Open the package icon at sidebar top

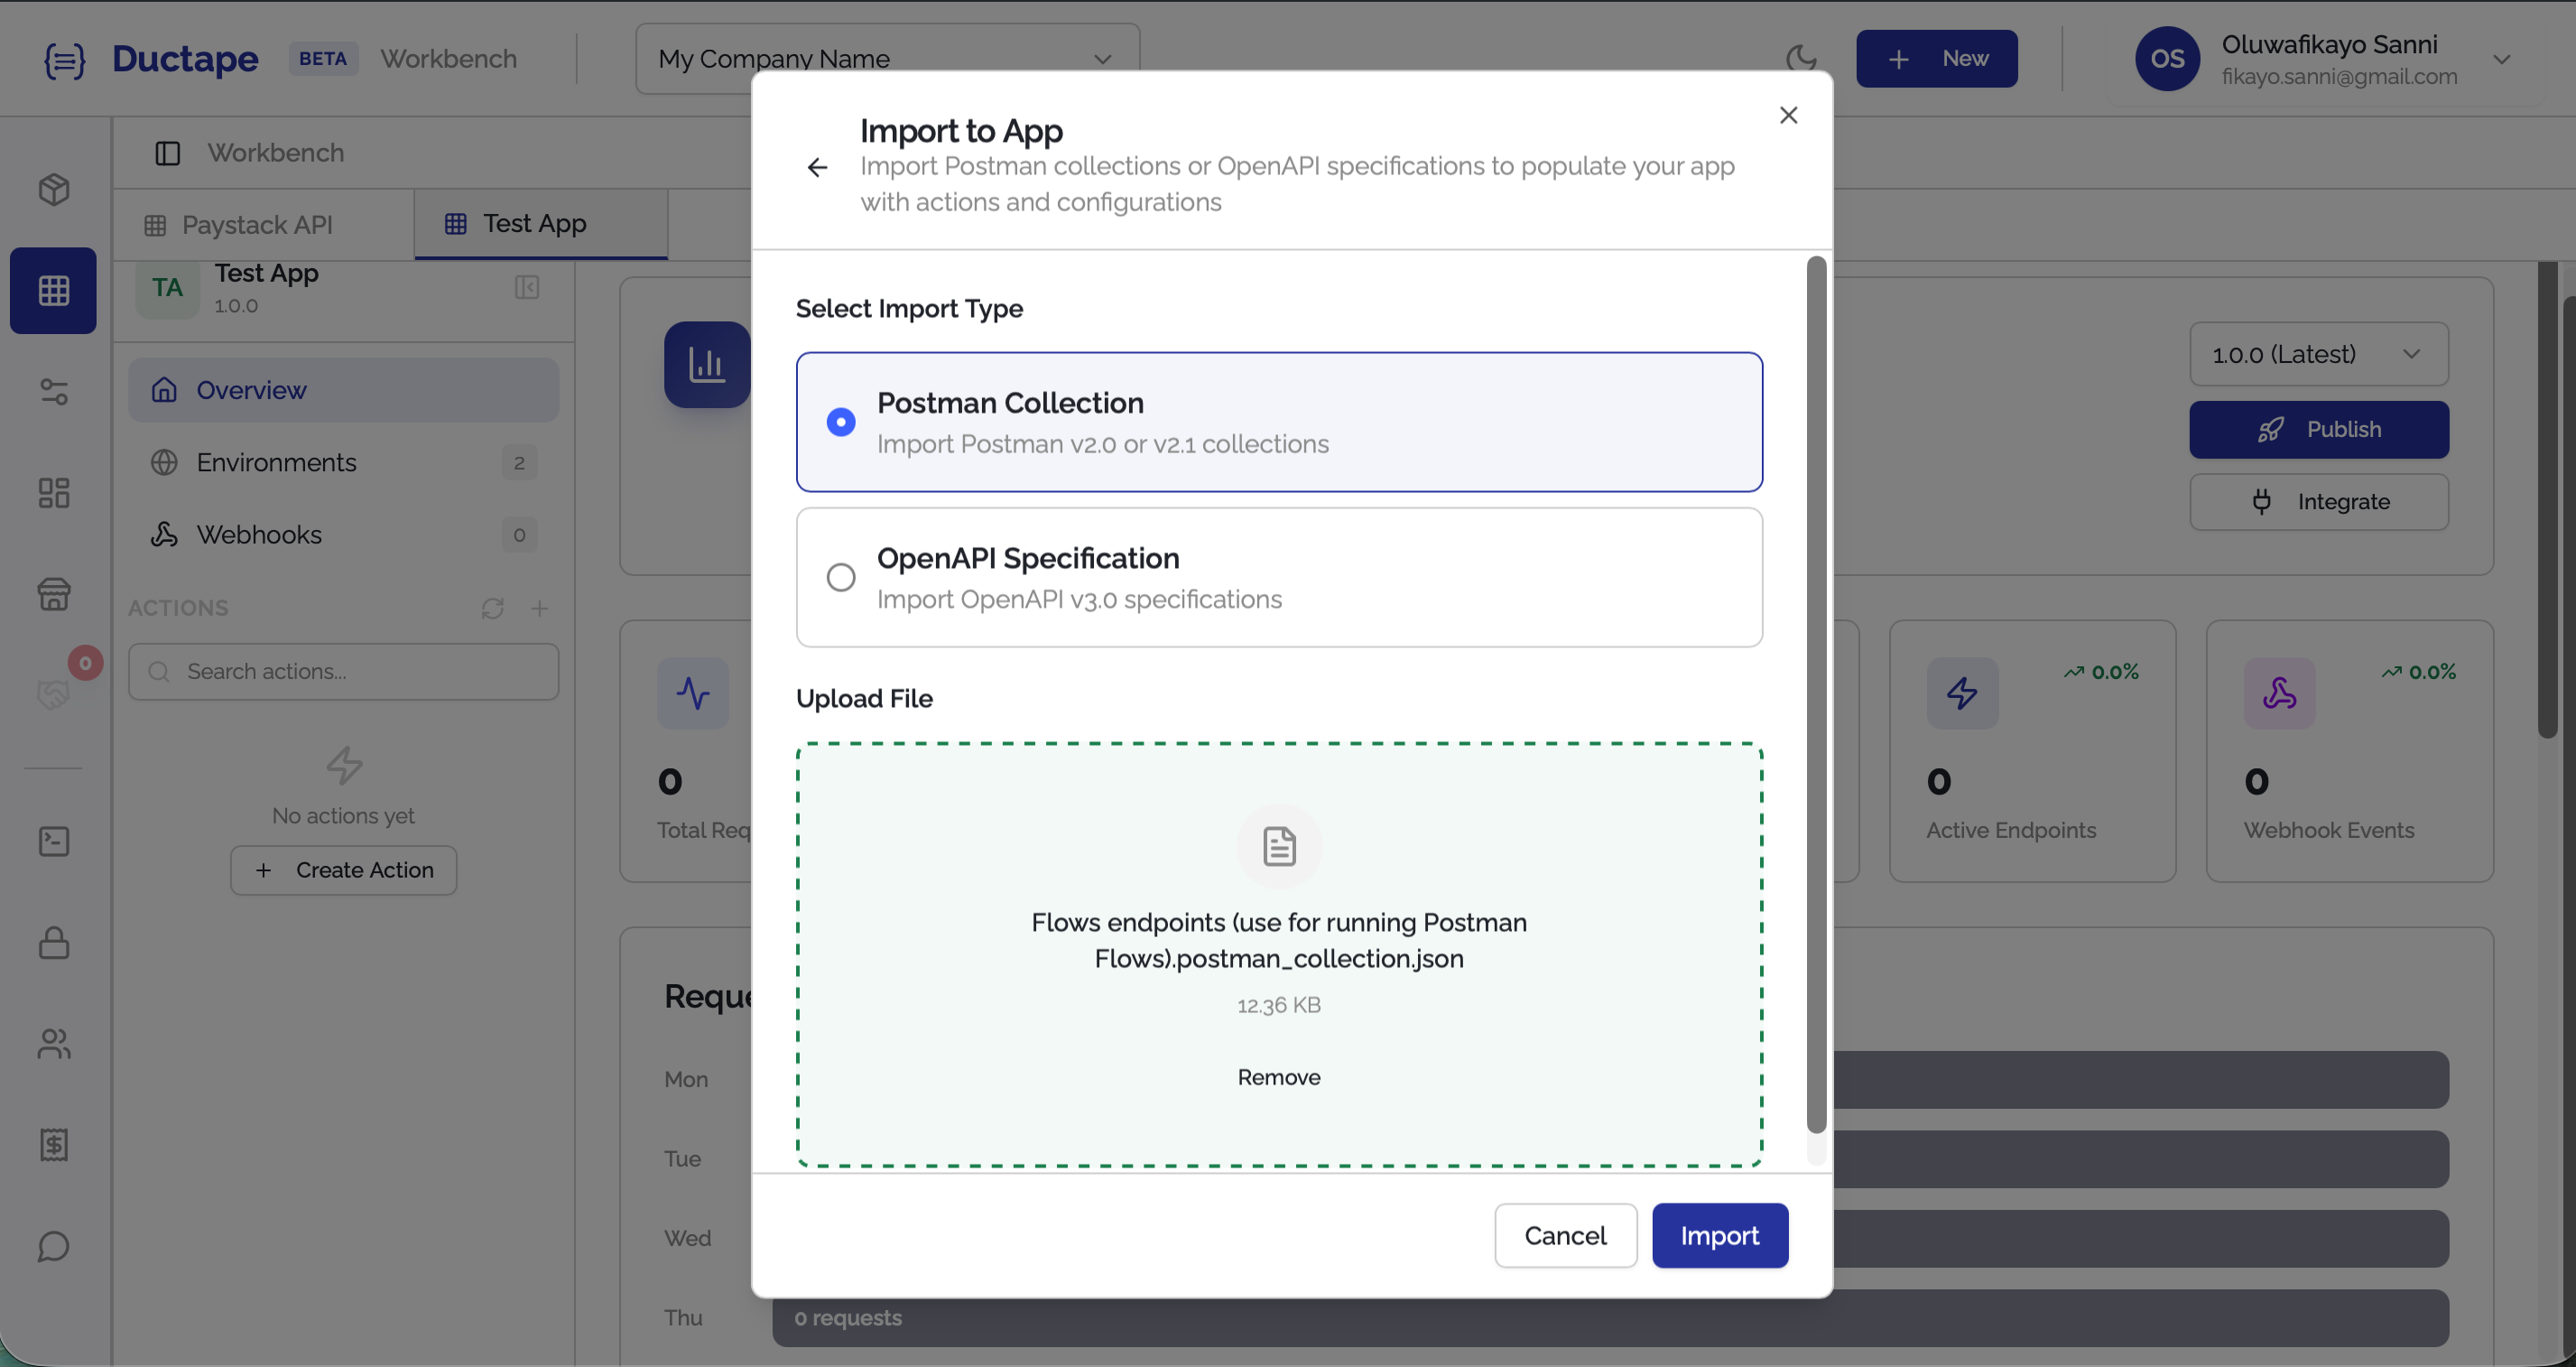tap(52, 190)
